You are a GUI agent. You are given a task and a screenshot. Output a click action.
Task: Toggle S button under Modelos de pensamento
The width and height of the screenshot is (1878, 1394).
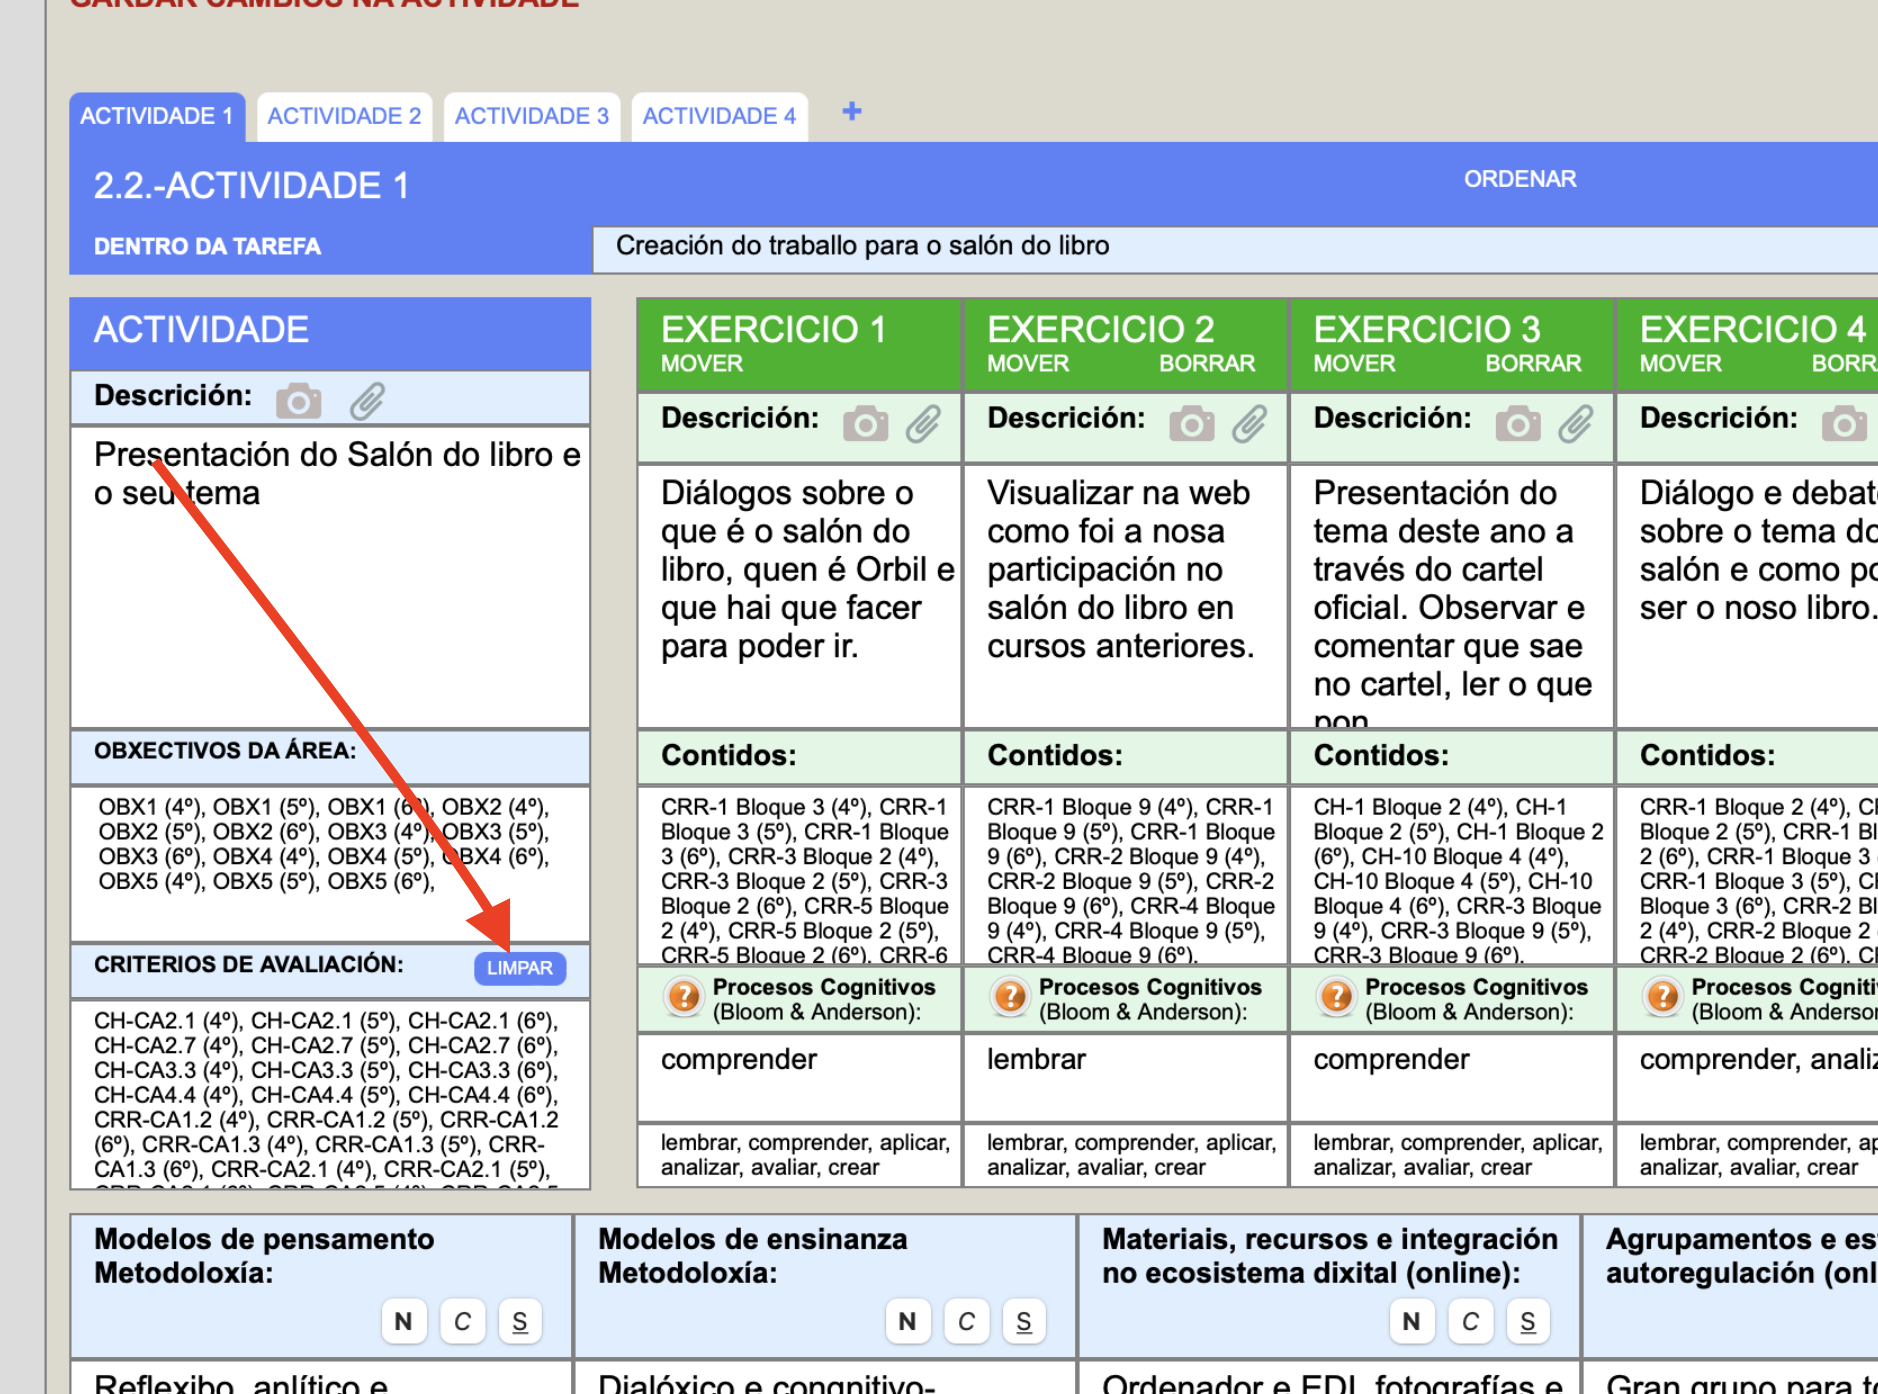[x=520, y=1322]
